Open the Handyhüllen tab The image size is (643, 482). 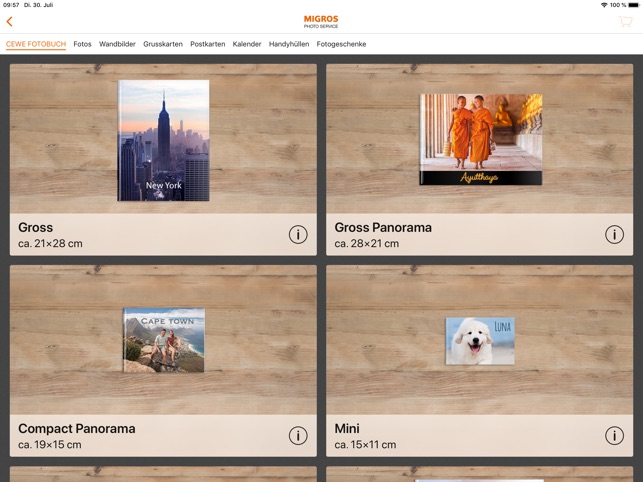click(x=289, y=44)
